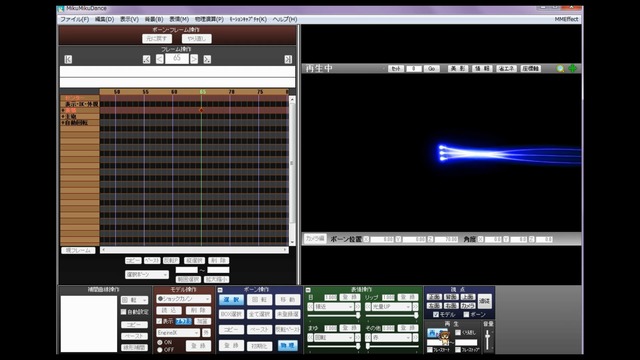Open the ファイル(F) menu
The width and height of the screenshot is (640, 360).
(75, 19)
